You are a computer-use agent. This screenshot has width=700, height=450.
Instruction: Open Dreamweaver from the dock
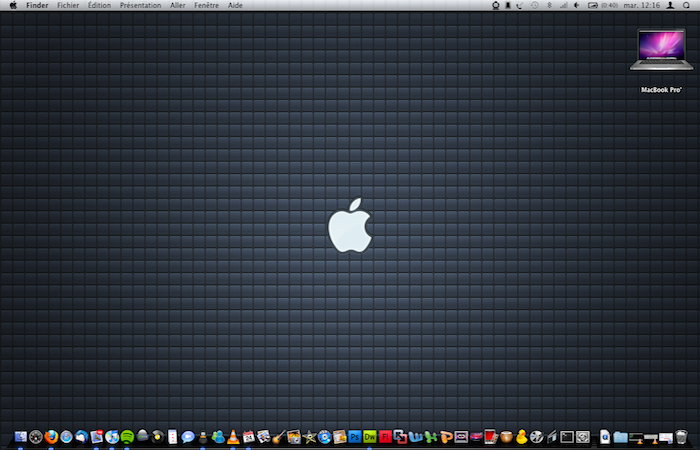[x=370, y=437]
